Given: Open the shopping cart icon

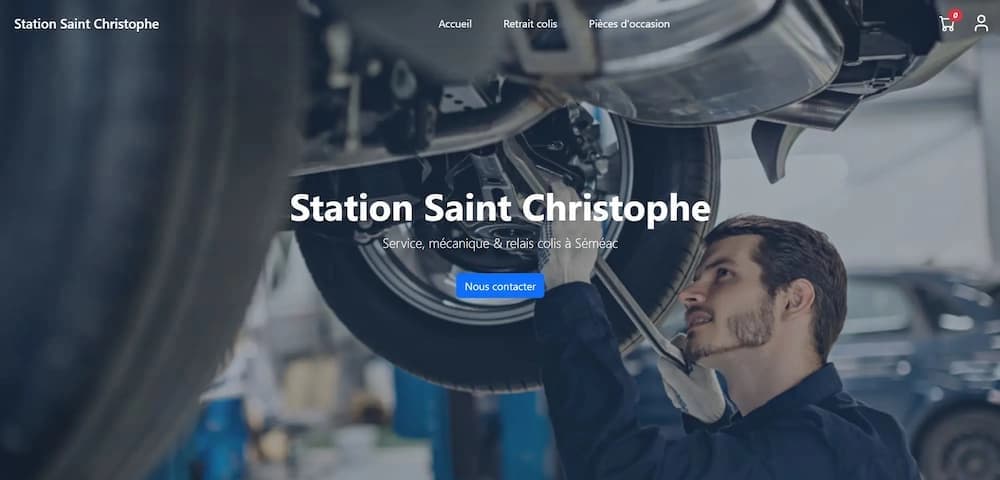Looking at the screenshot, I should click(x=947, y=24).
